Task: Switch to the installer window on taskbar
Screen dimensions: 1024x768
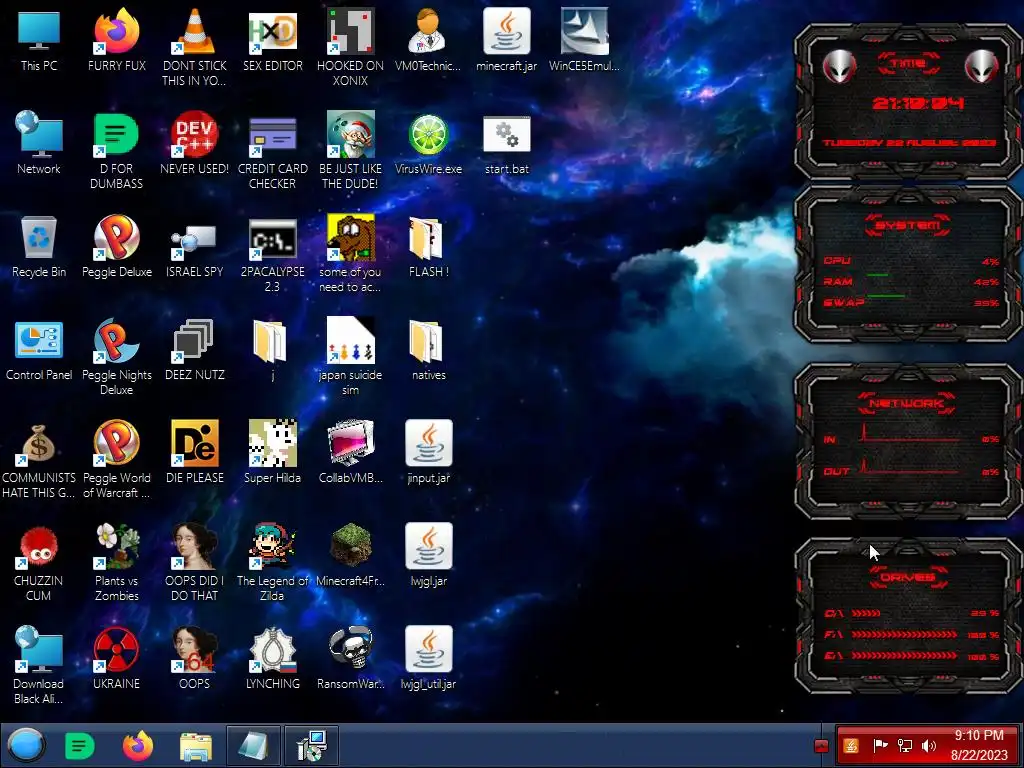Action: [312, 745]
